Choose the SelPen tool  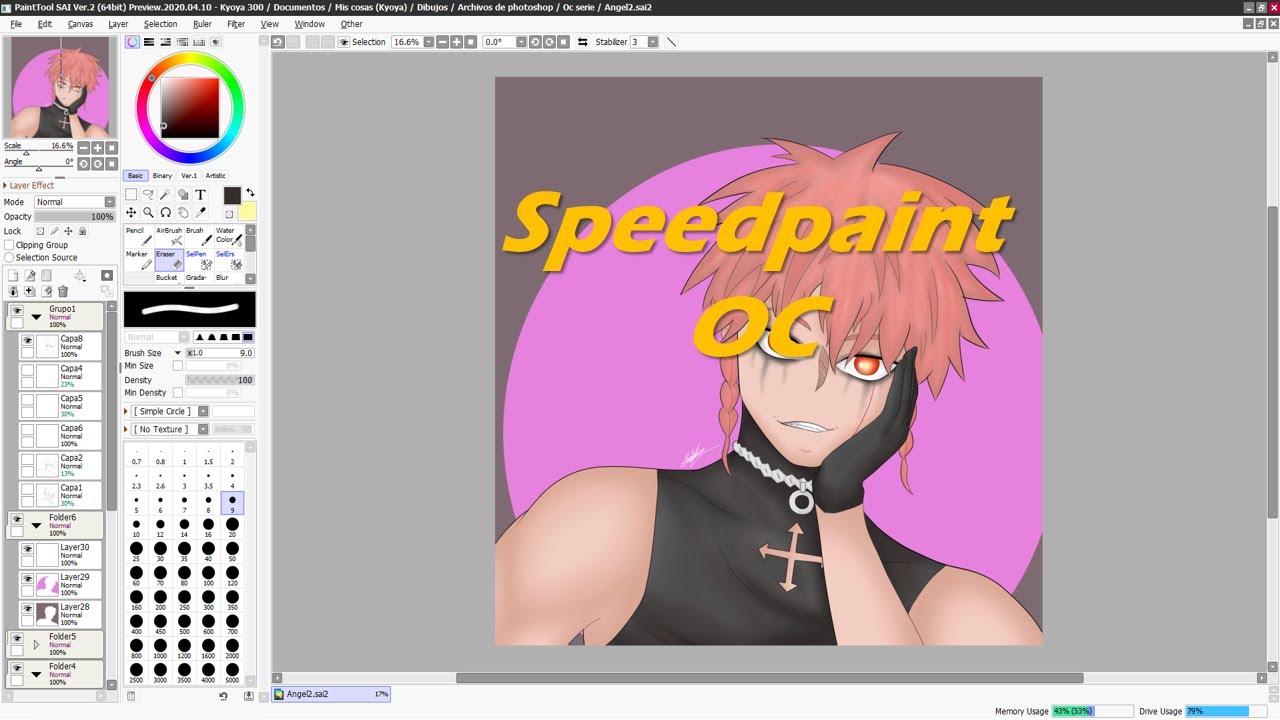coord(199,260)
